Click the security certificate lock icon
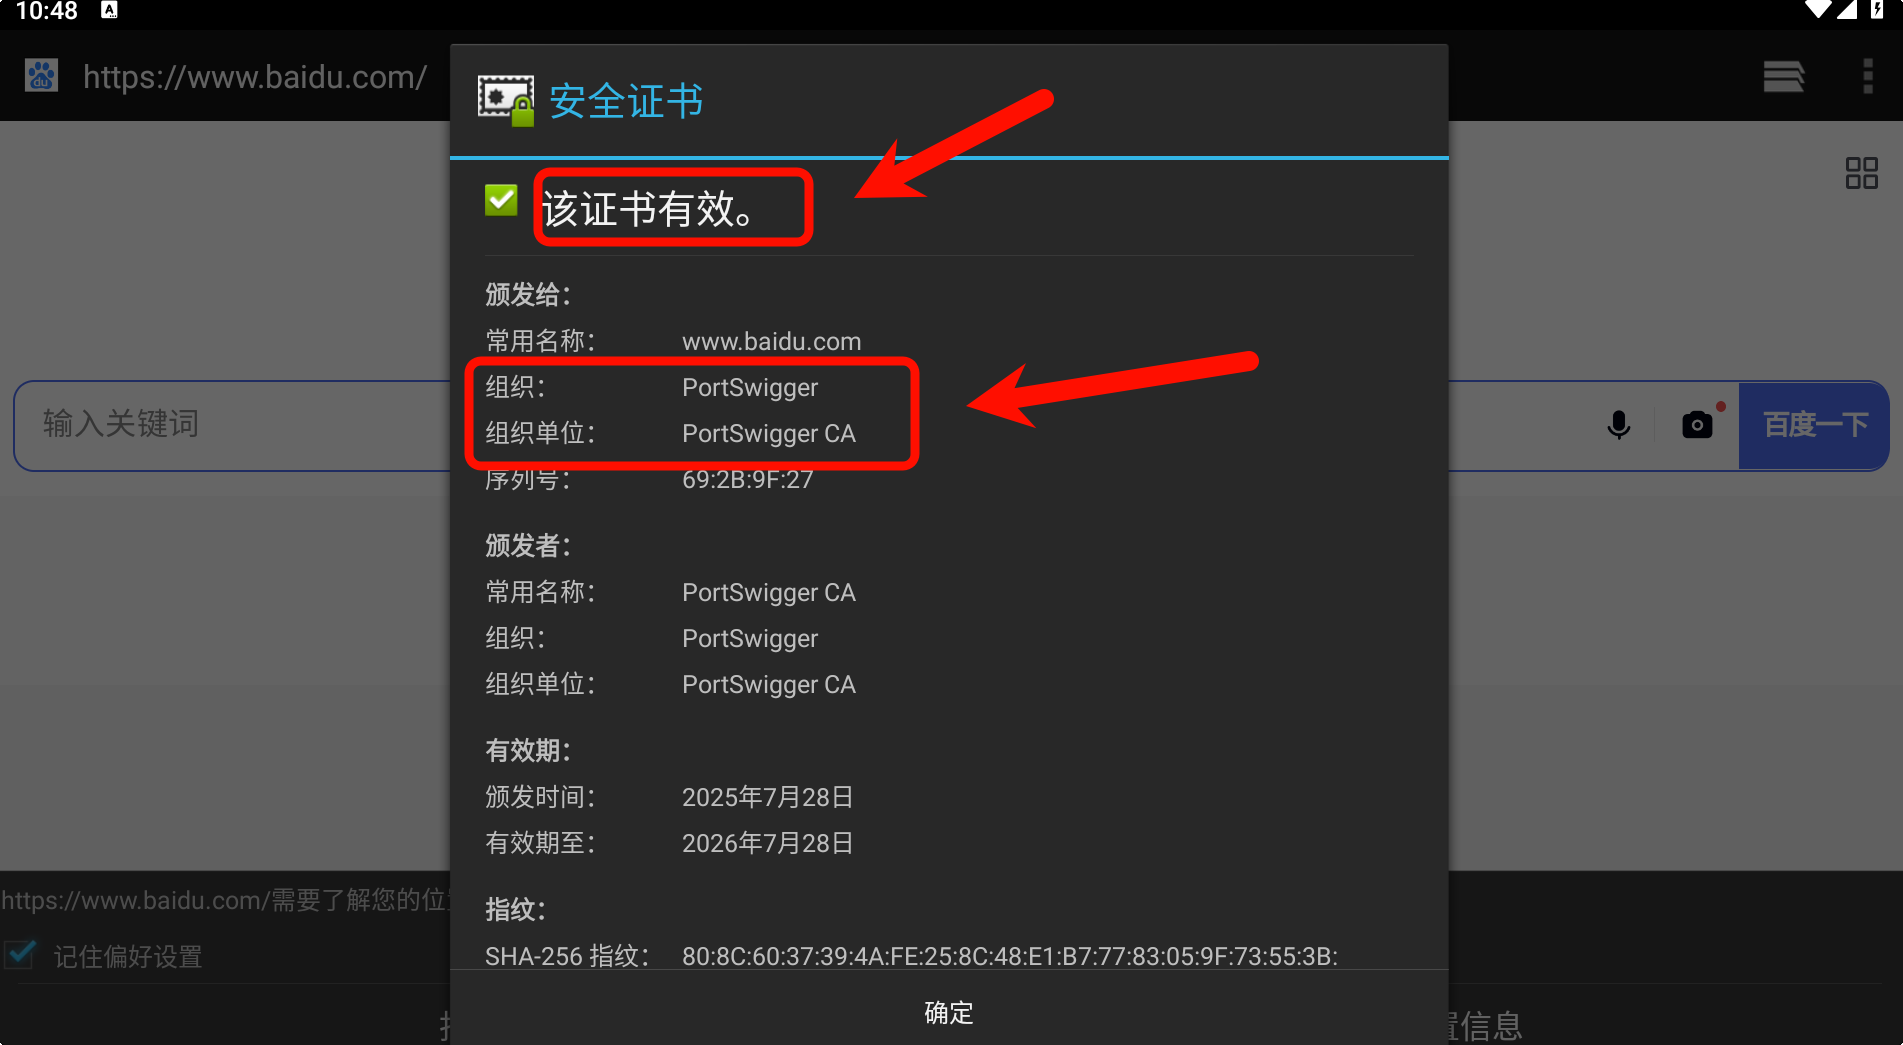Image resolution: width=1903 pixels, height=1045 pixels. (506, 101)
